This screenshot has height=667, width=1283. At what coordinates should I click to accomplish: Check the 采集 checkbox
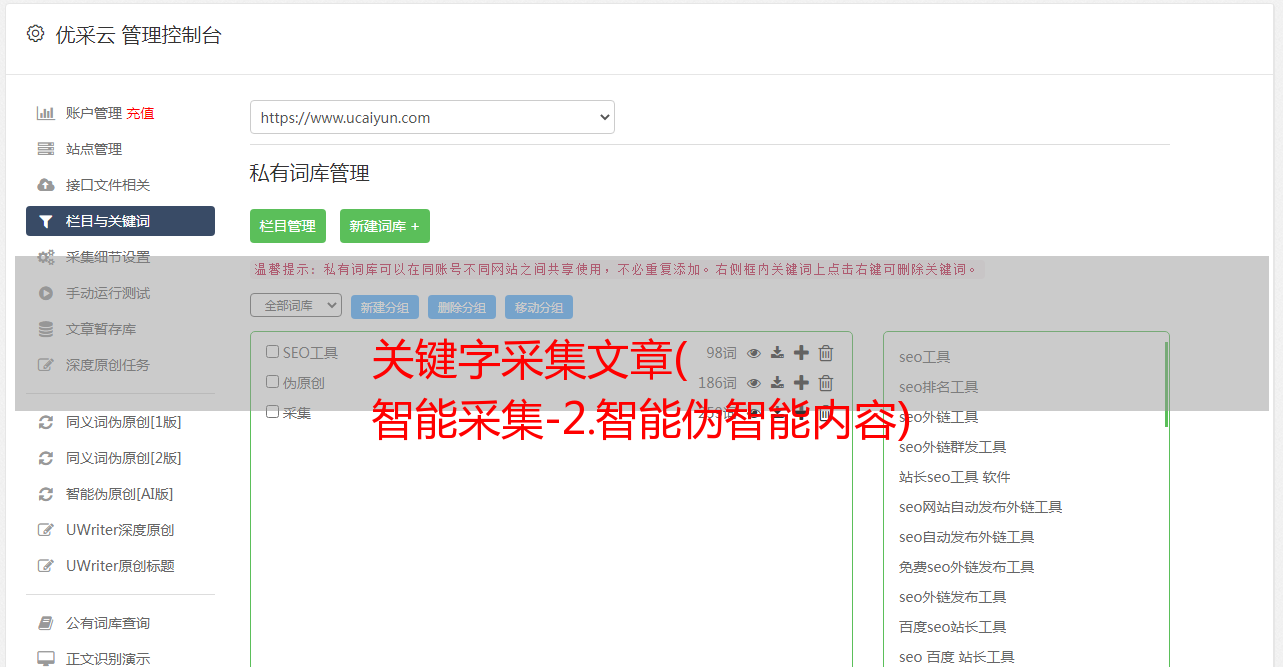click(x=272, y=412)
